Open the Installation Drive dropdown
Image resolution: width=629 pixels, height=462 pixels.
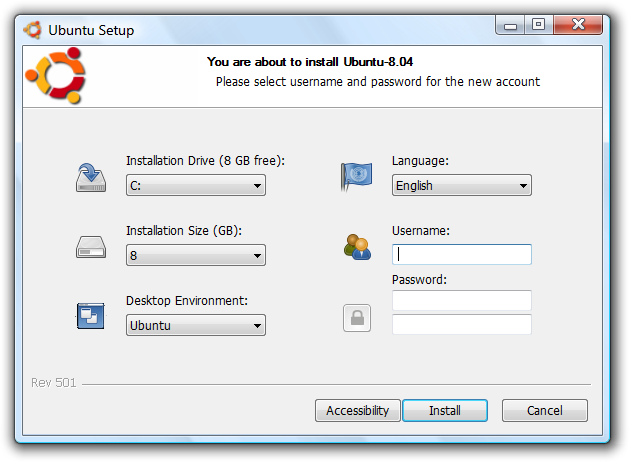(195, 185)
